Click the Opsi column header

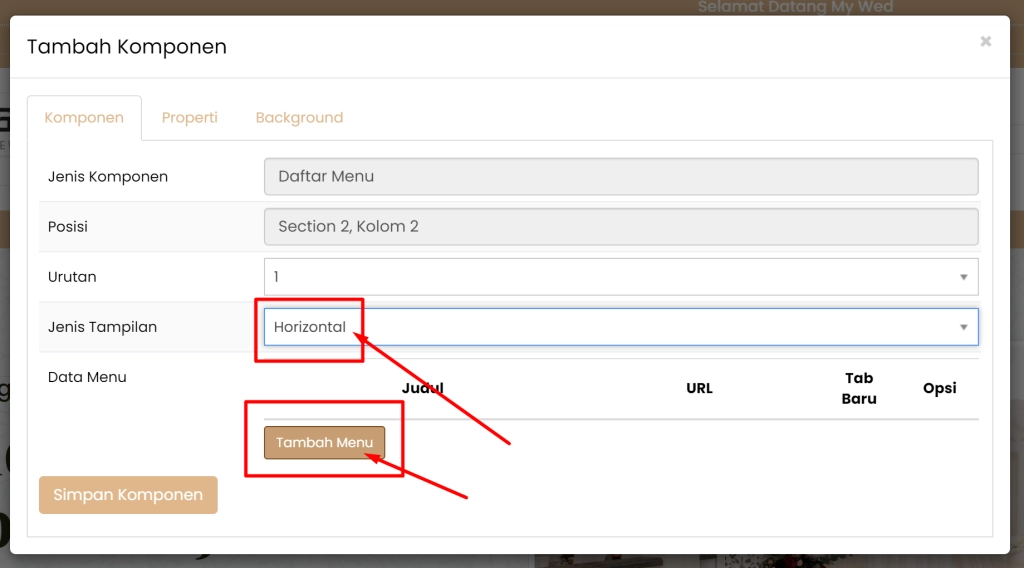point(939,388)
